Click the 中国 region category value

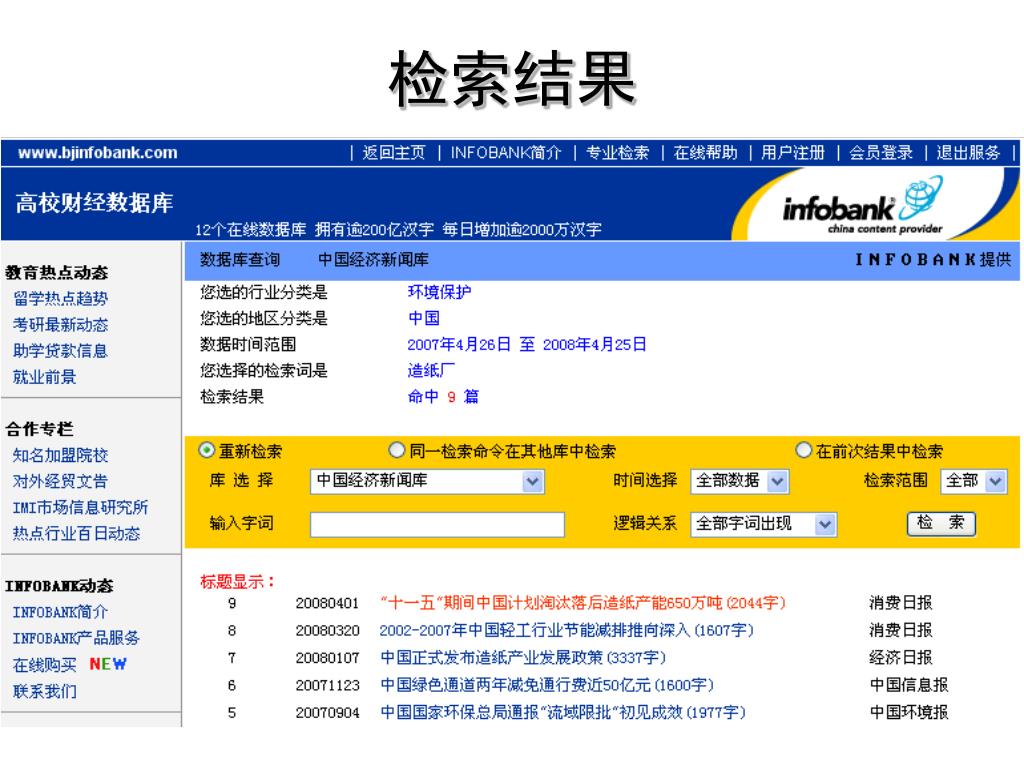424,318
